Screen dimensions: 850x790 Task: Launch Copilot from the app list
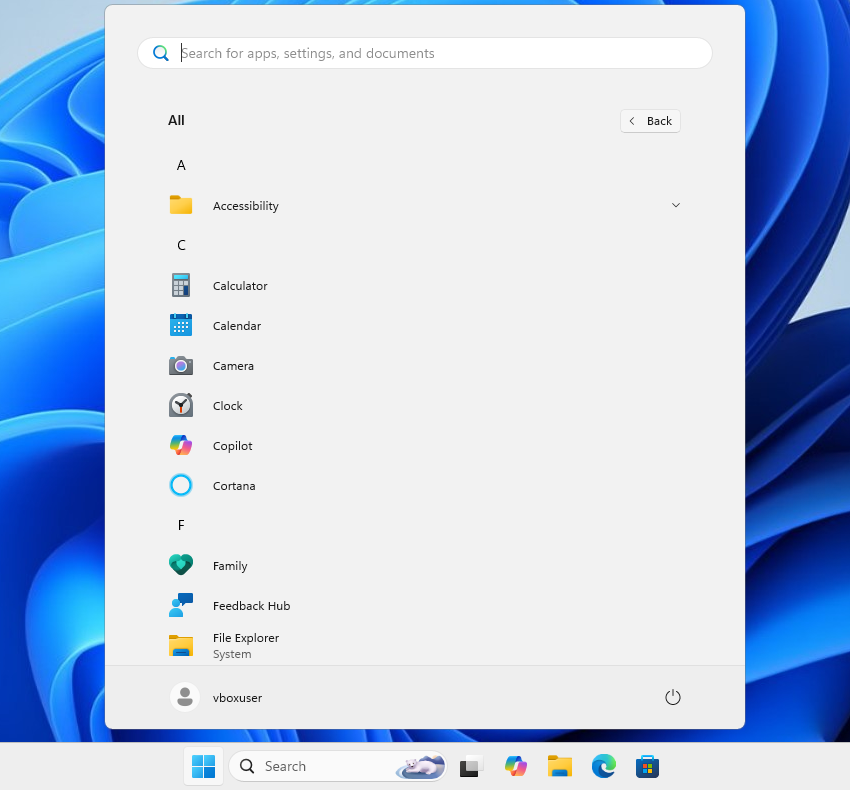click(x=181, y=445)
